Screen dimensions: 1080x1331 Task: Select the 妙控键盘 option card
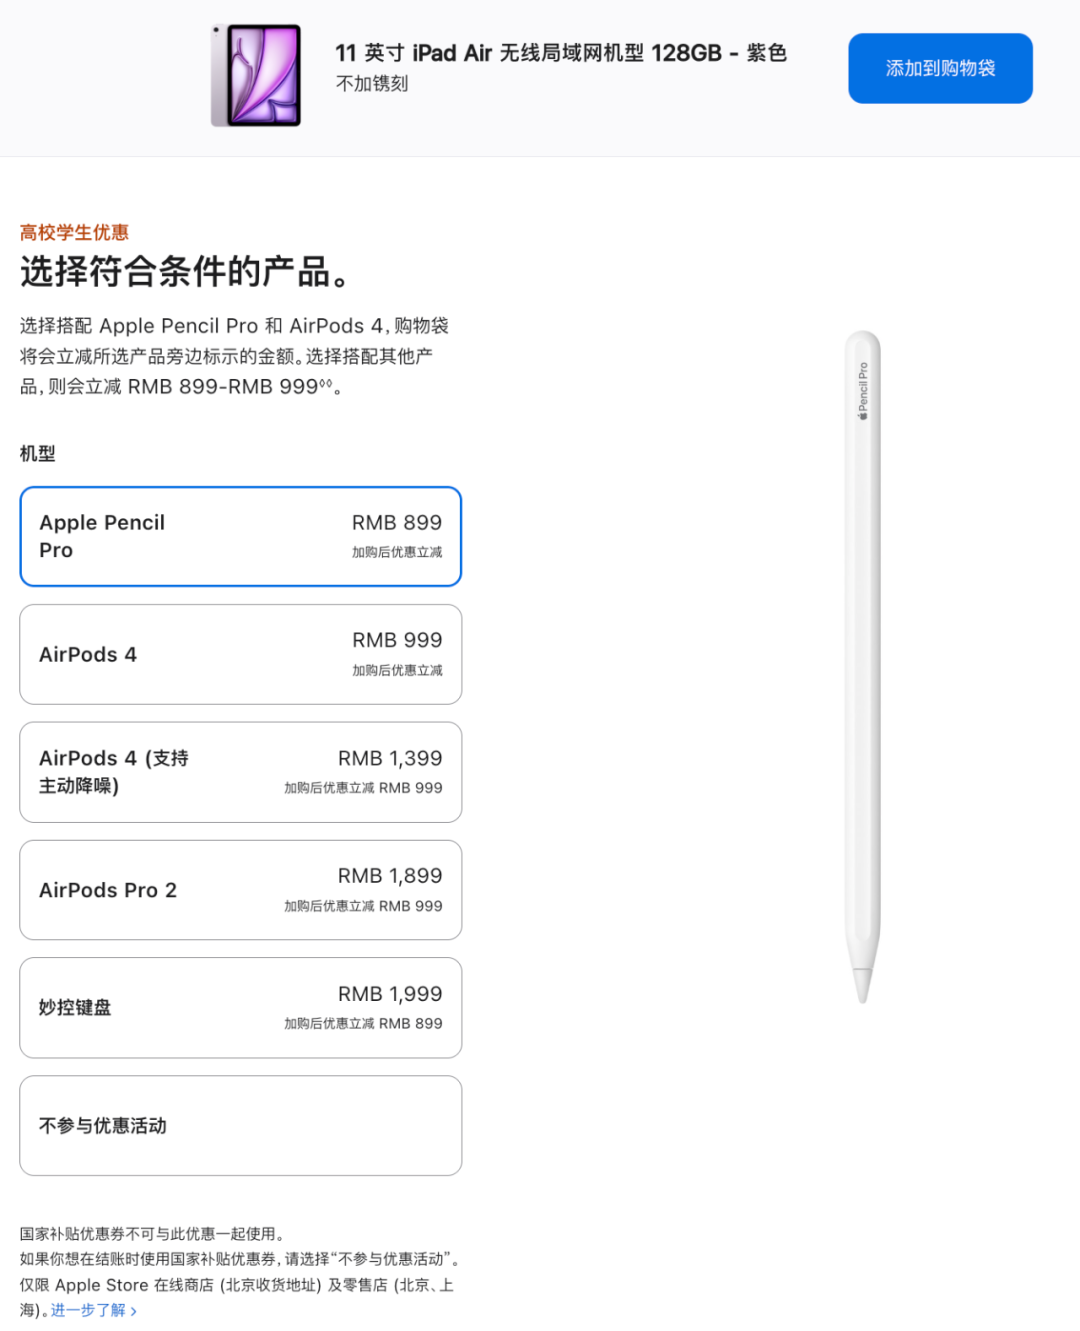coord(240,1008)
